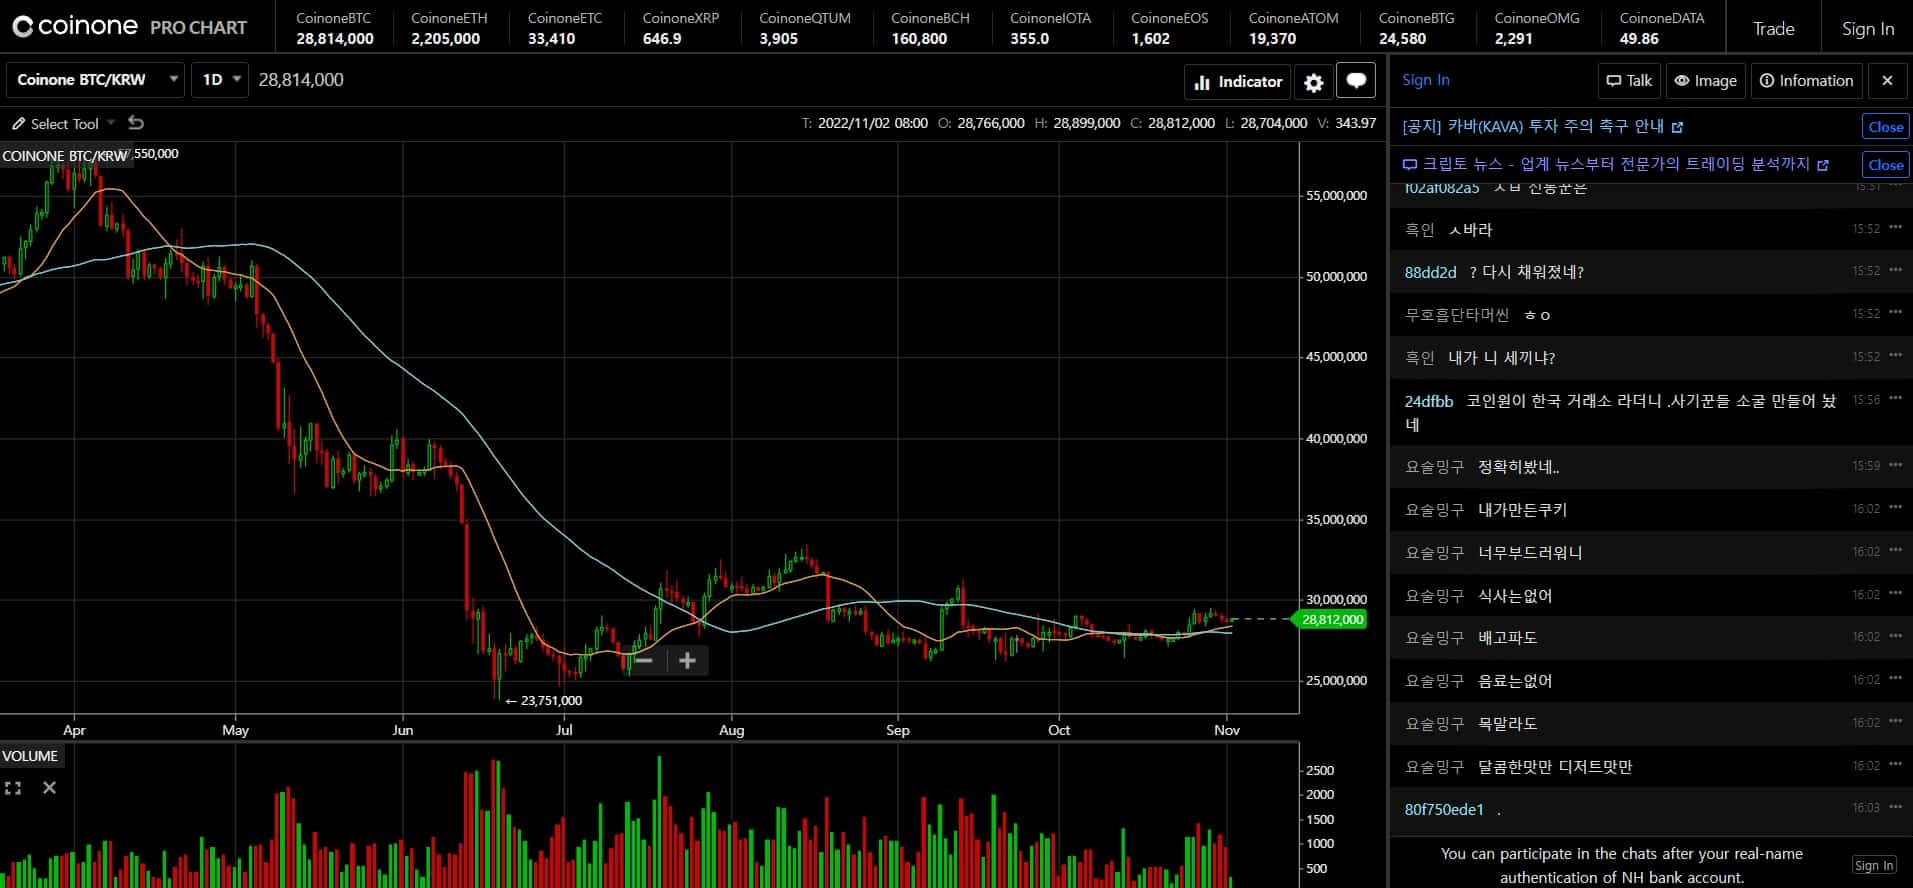This screenshot has height=888, width=1913.
Task: Open options for message 배고파도
Action: [1895, 635]
